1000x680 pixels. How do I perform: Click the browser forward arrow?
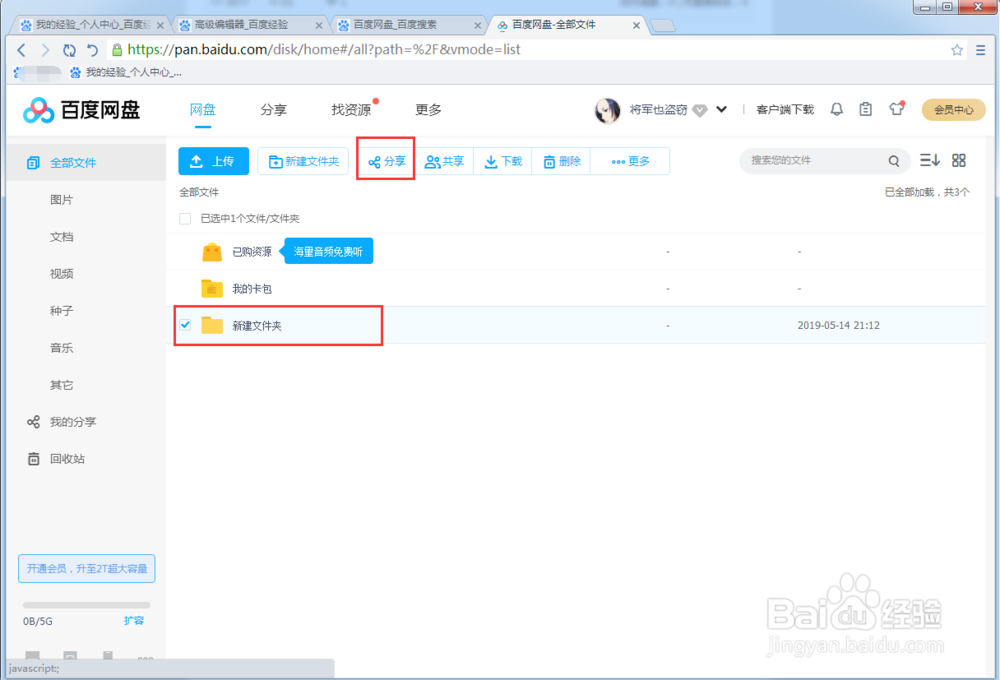click(x=45, y=50)
